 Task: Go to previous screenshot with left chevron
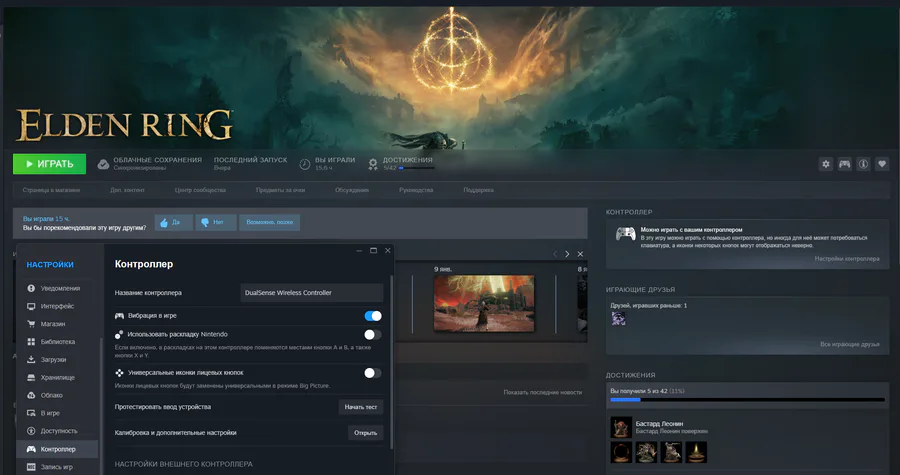pos(554,254)
